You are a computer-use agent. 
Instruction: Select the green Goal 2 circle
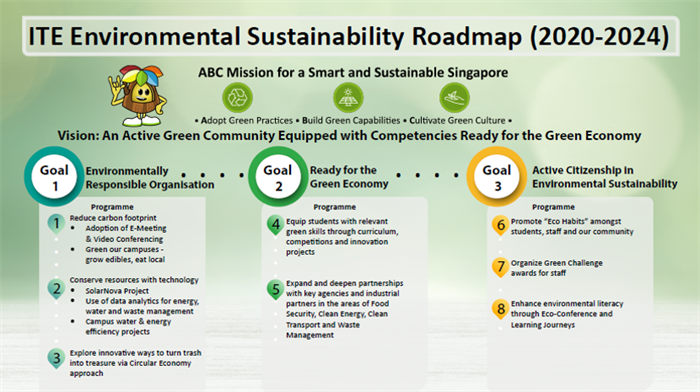pos(278,176)
